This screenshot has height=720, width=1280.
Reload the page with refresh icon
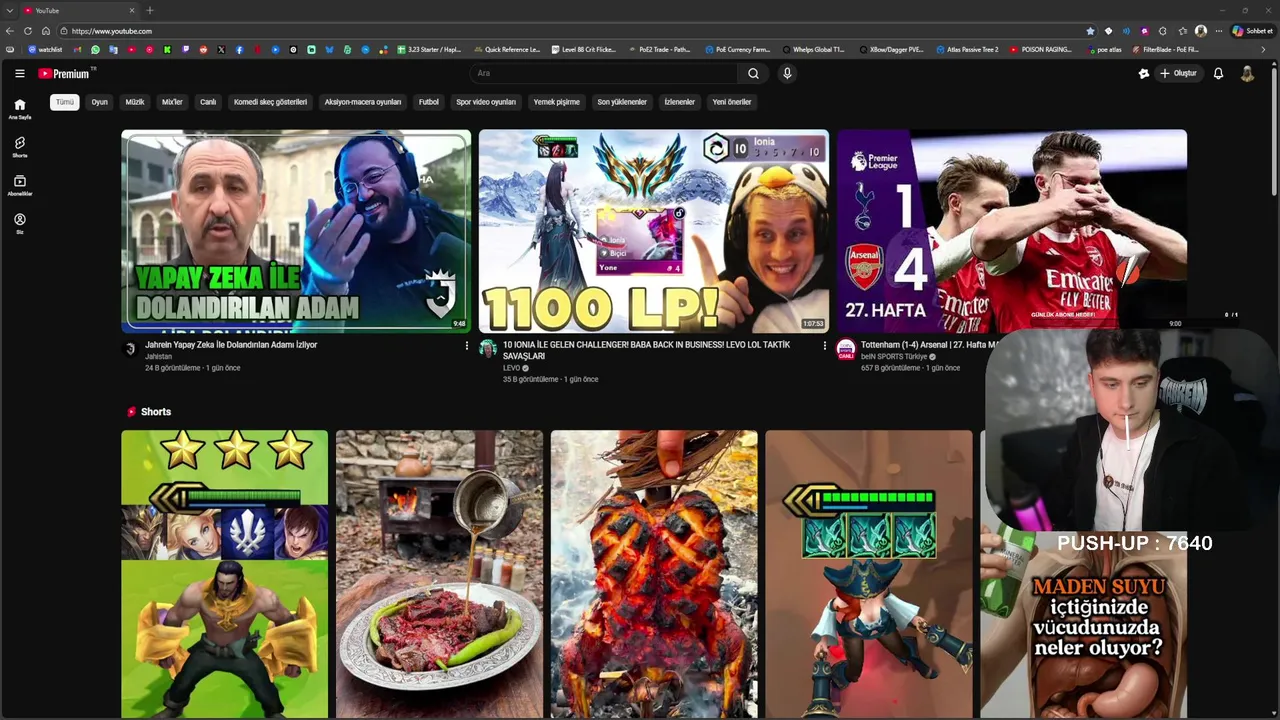[28, 31]
